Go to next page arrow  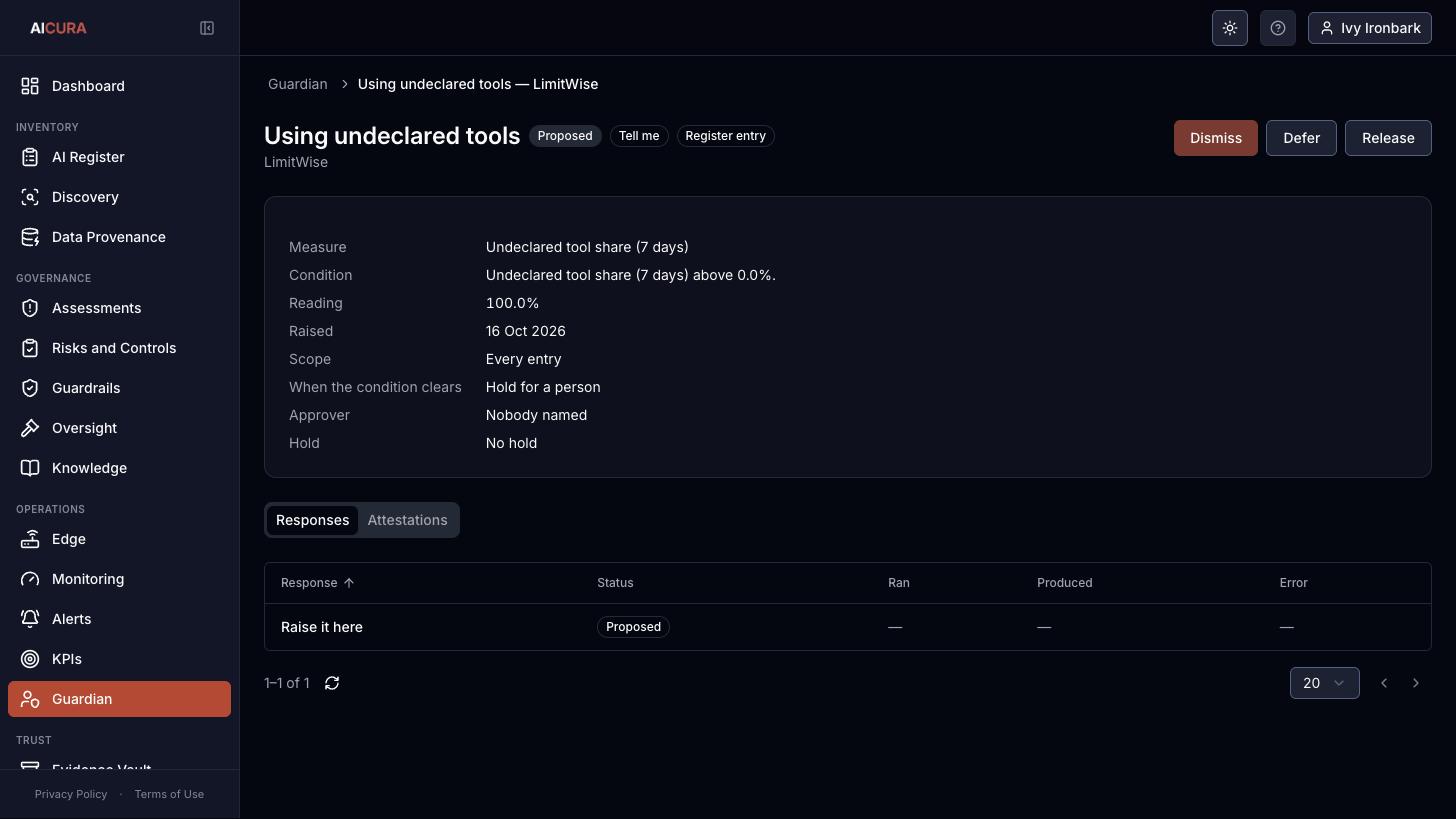[1416, 683]
